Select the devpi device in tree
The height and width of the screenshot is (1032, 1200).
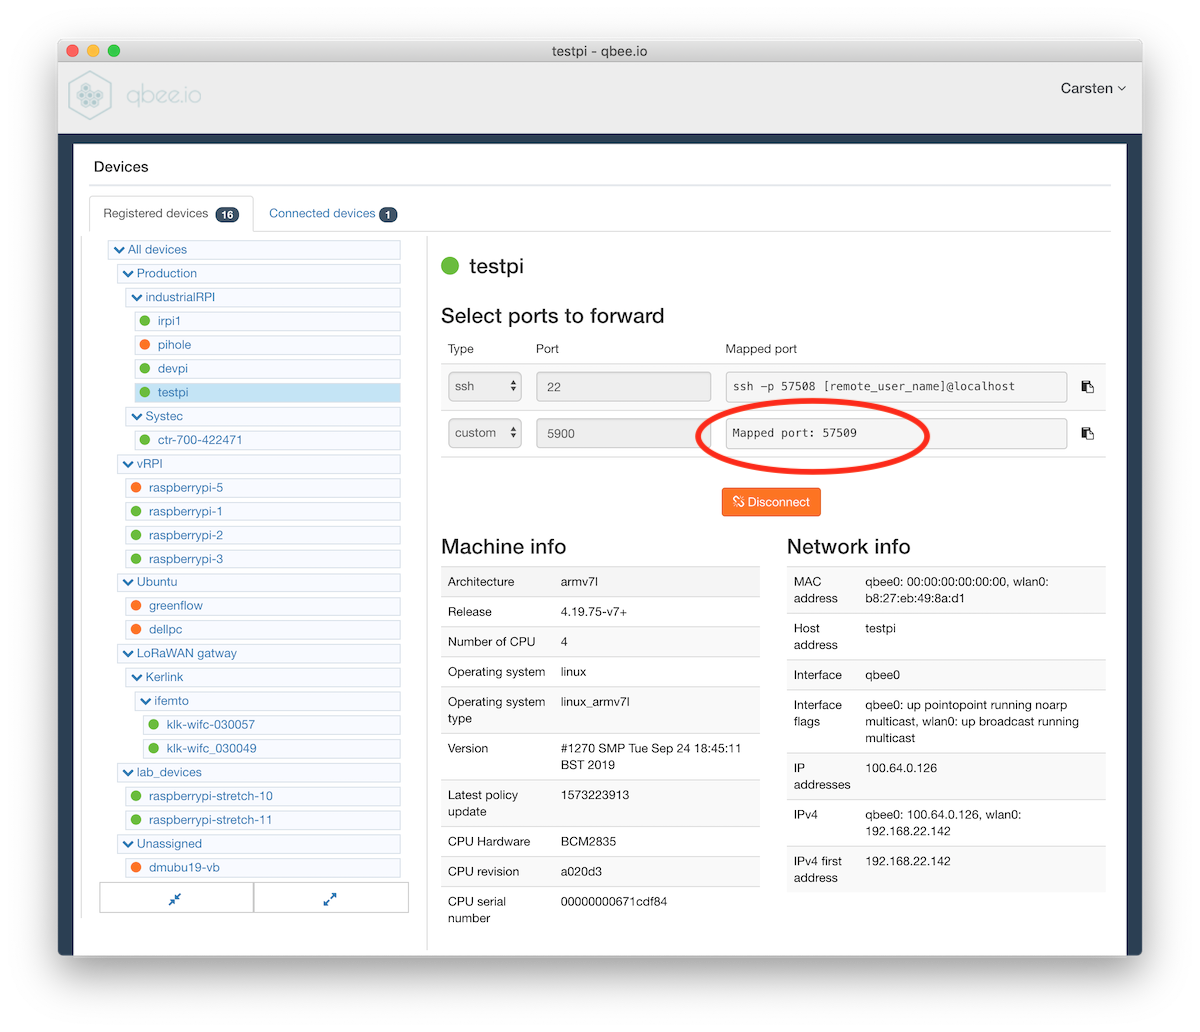click(172, 369)
